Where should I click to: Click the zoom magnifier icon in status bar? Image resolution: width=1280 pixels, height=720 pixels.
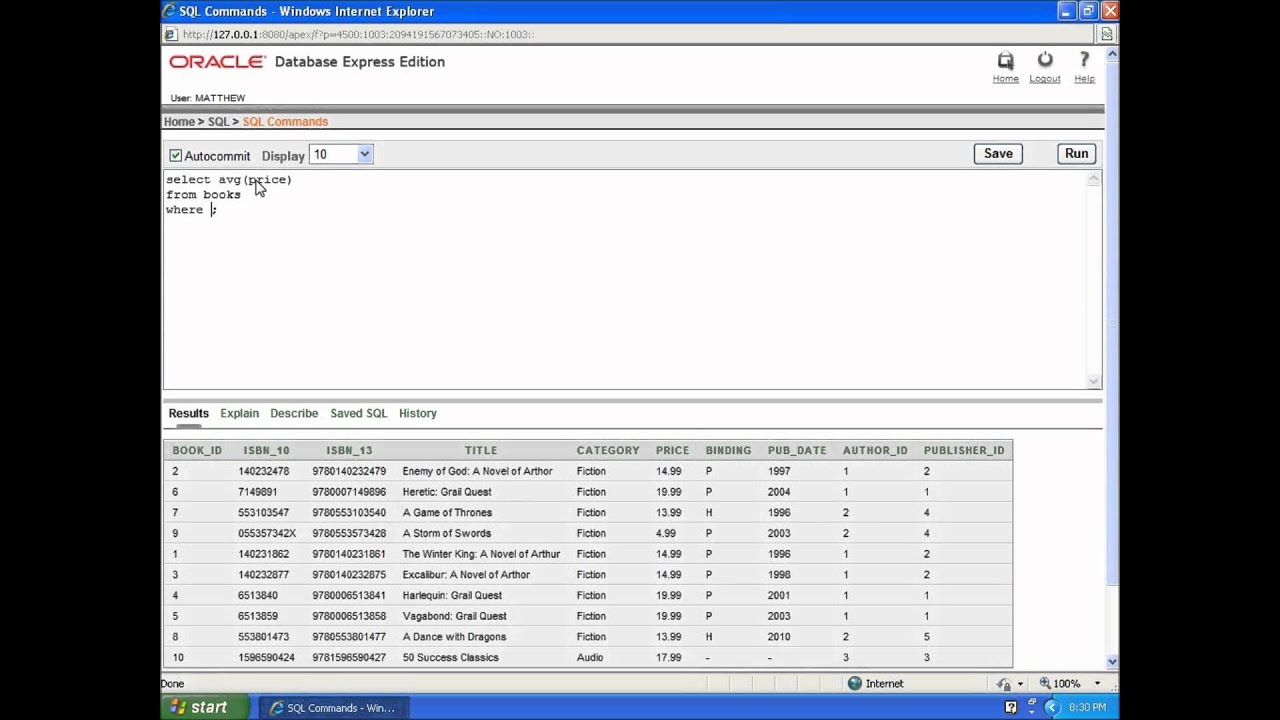[1045, 683]
